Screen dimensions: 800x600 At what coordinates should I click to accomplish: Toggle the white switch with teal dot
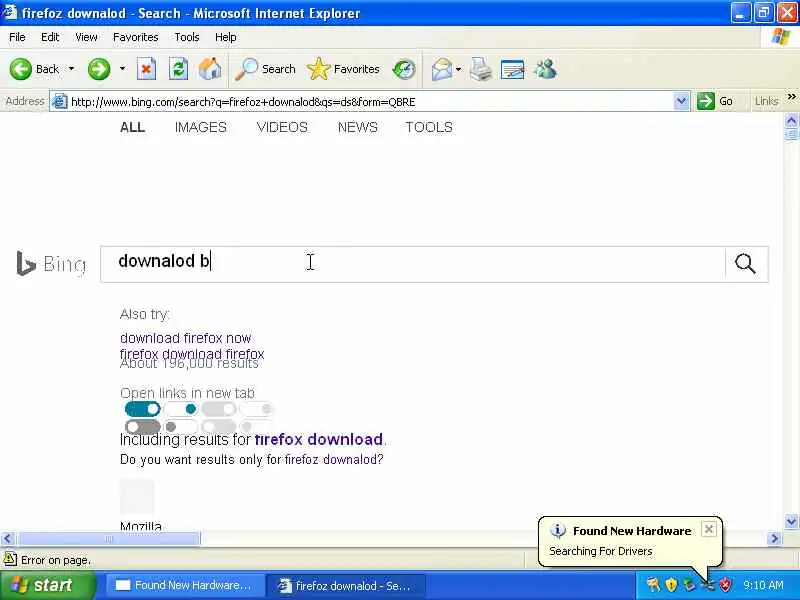point(181,409)
